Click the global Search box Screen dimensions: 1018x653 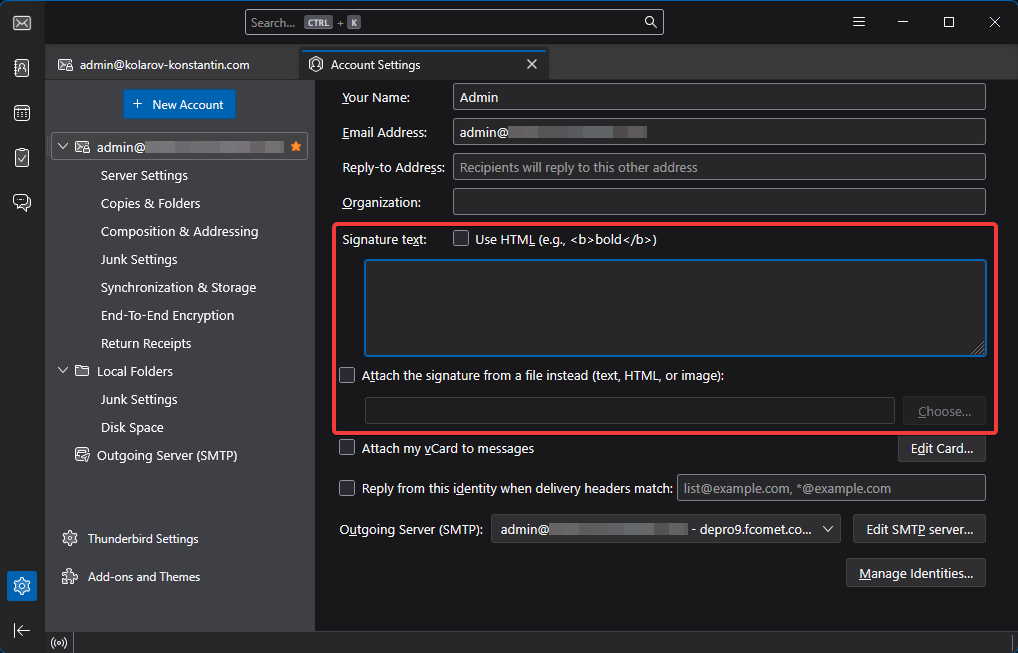454,22
